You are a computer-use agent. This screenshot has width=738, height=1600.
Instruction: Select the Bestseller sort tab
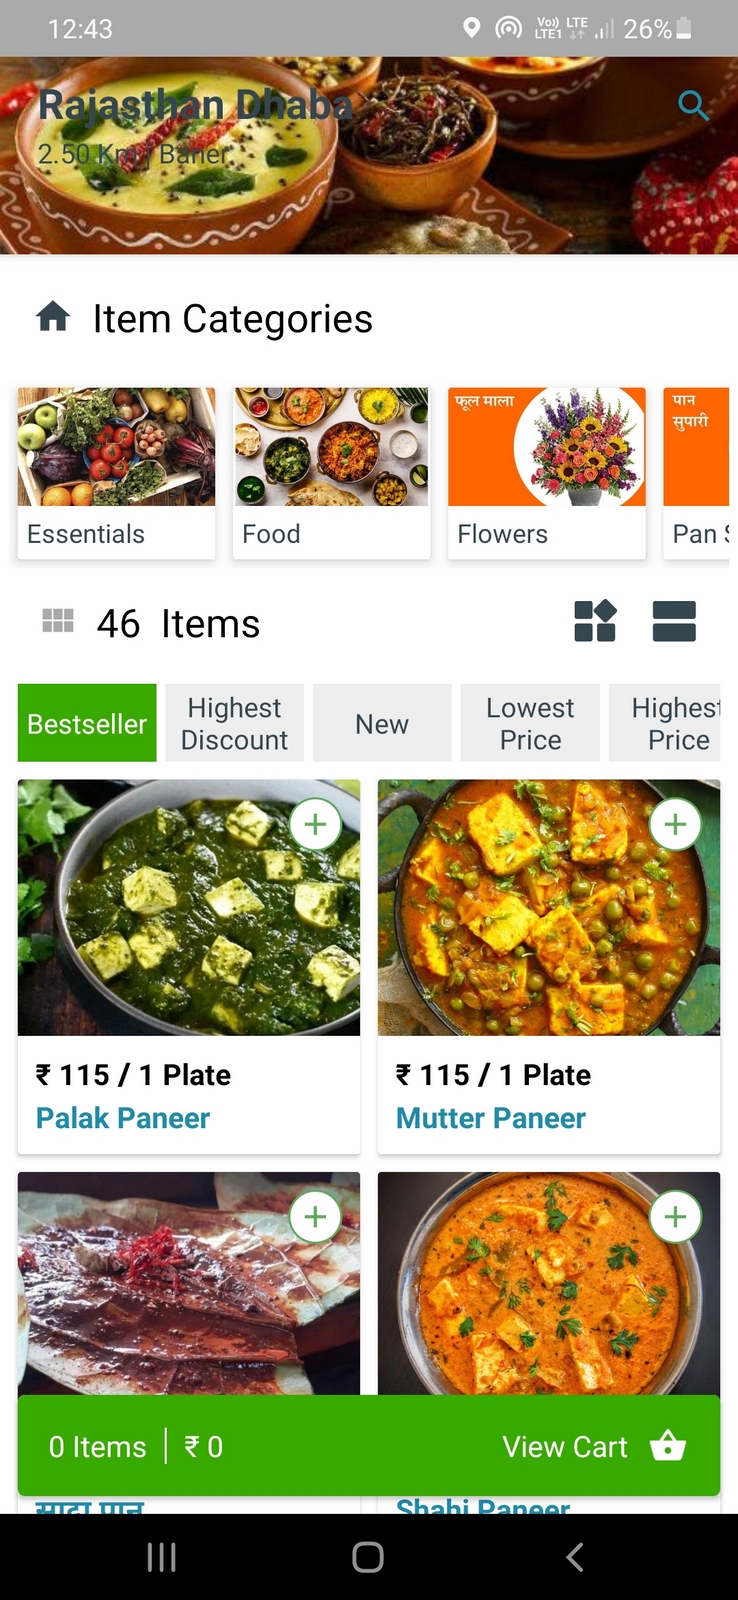87,723
